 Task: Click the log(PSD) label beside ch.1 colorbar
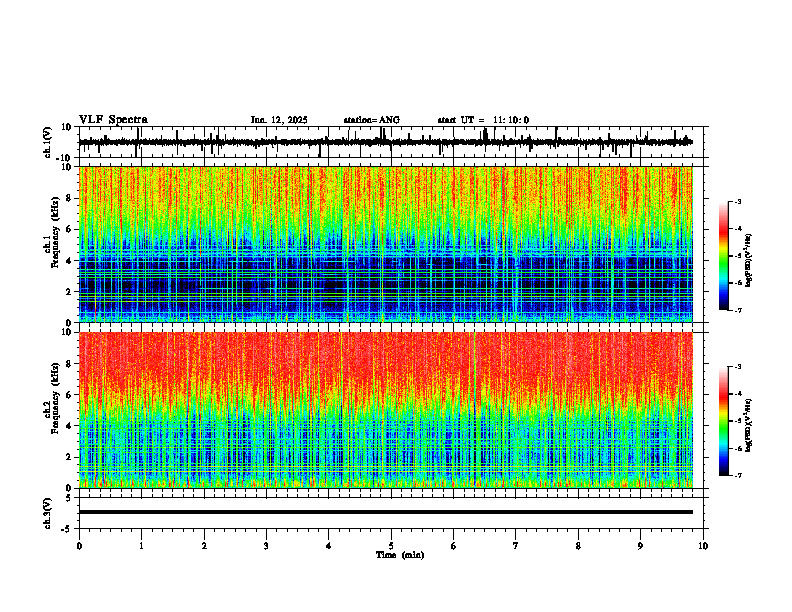(x=749, y=261)
